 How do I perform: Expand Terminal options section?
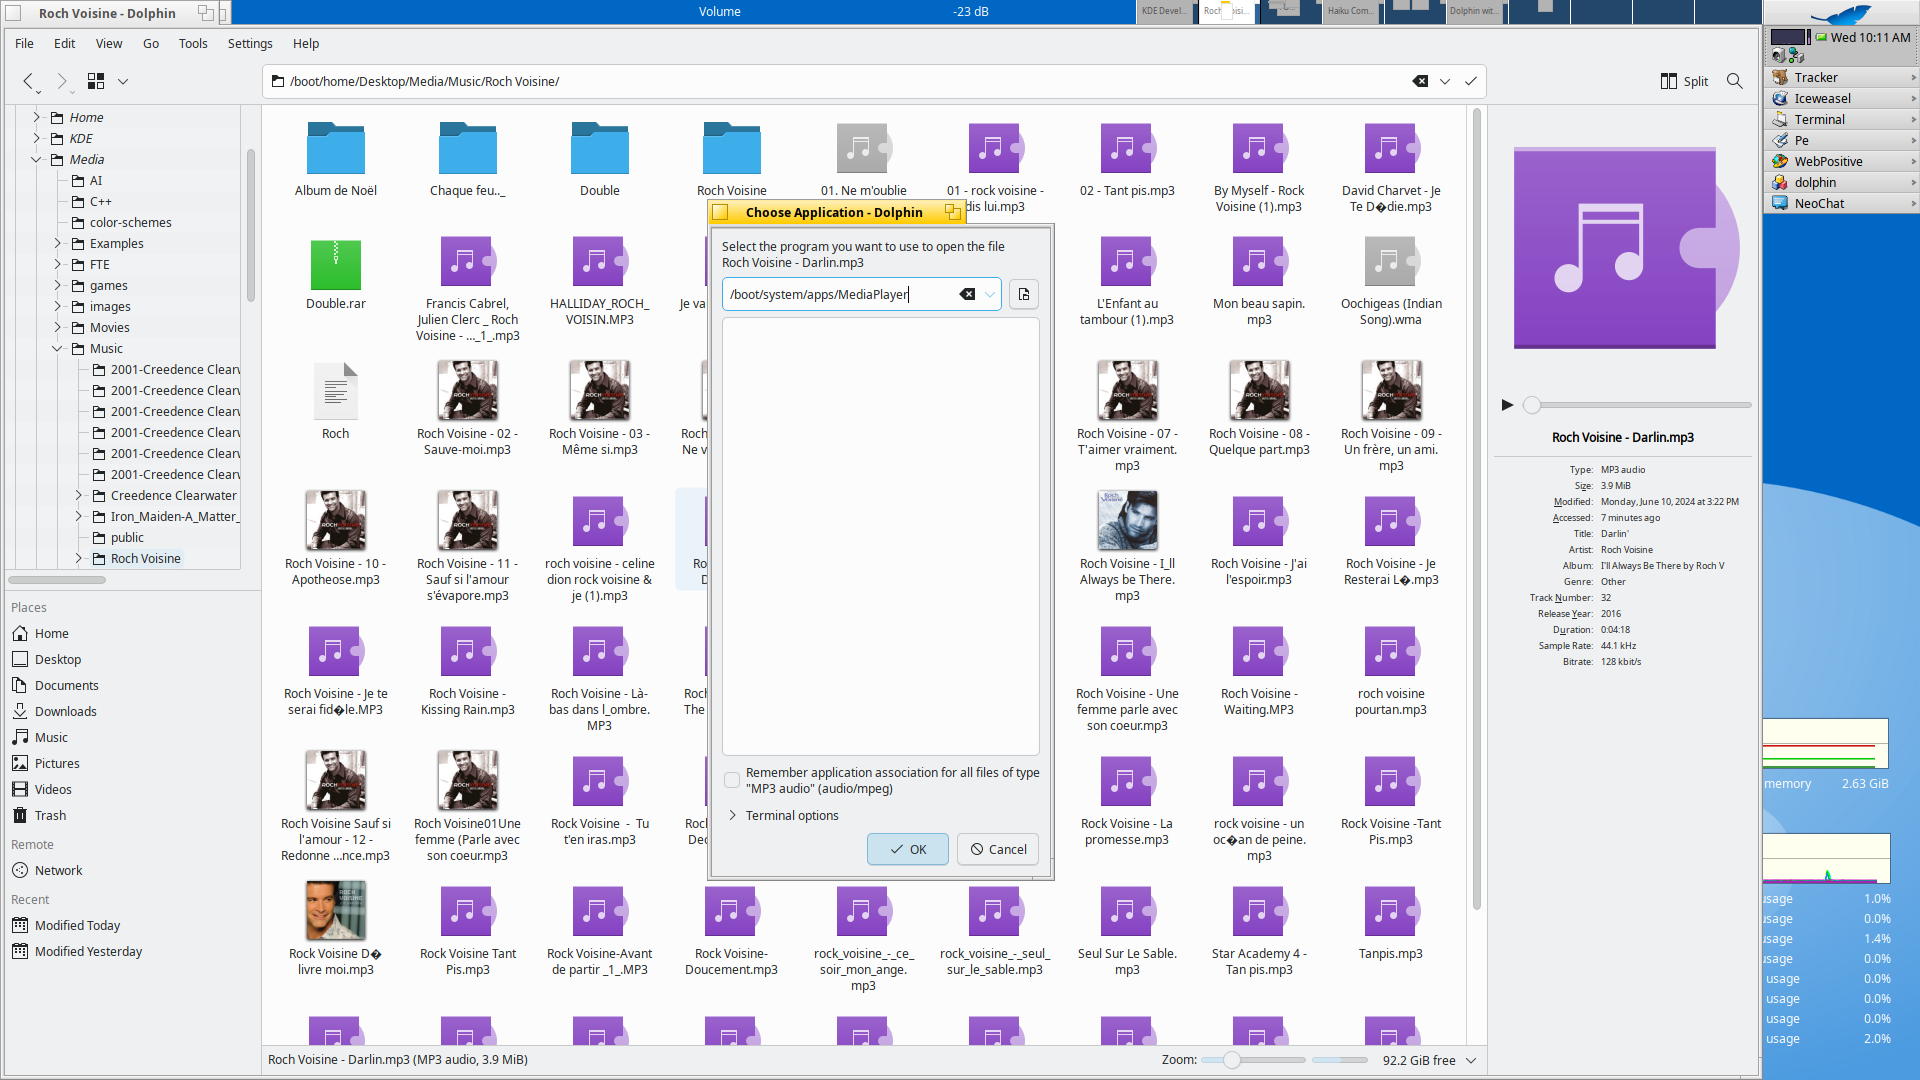(x=733, y=815)
